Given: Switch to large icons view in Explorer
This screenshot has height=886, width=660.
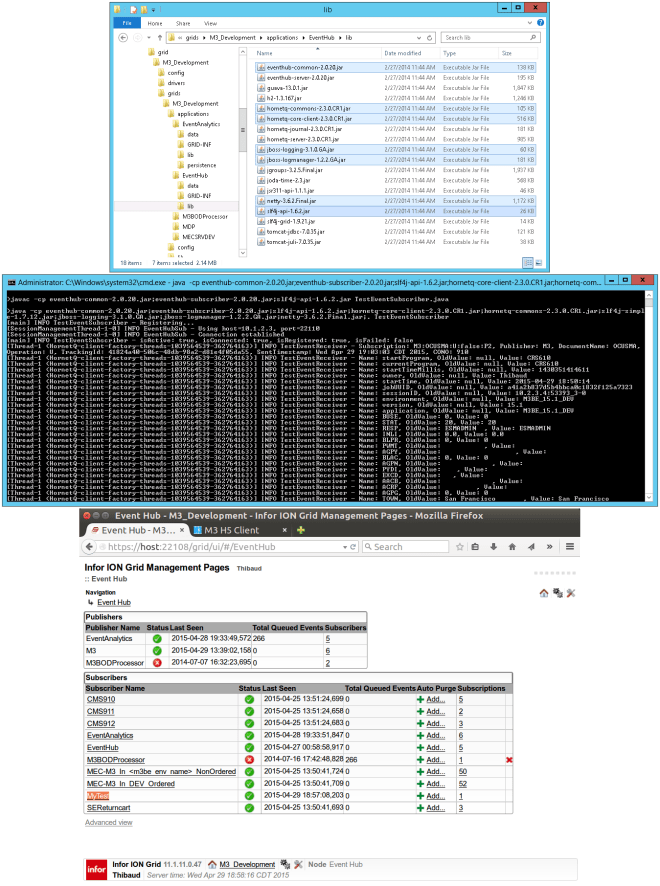Looking at the screenshot, I should (x=539, y=263).
